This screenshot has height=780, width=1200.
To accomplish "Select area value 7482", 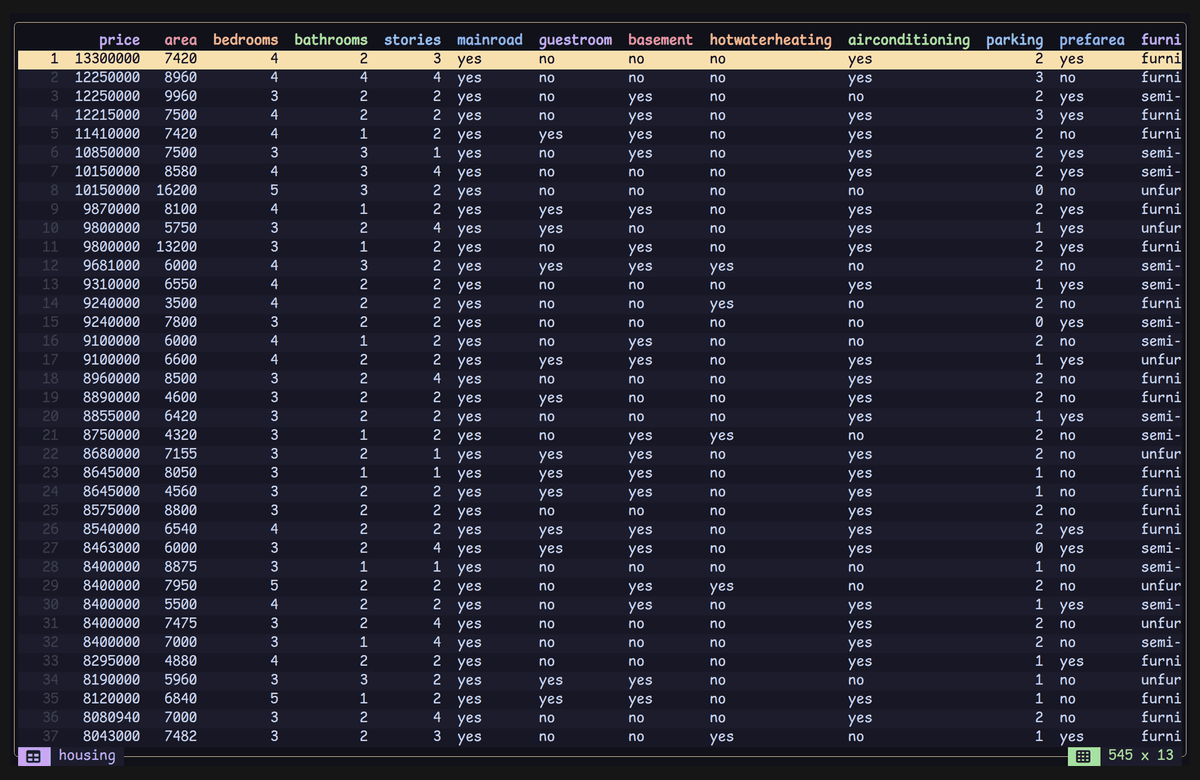I will [x=180, y=737].
